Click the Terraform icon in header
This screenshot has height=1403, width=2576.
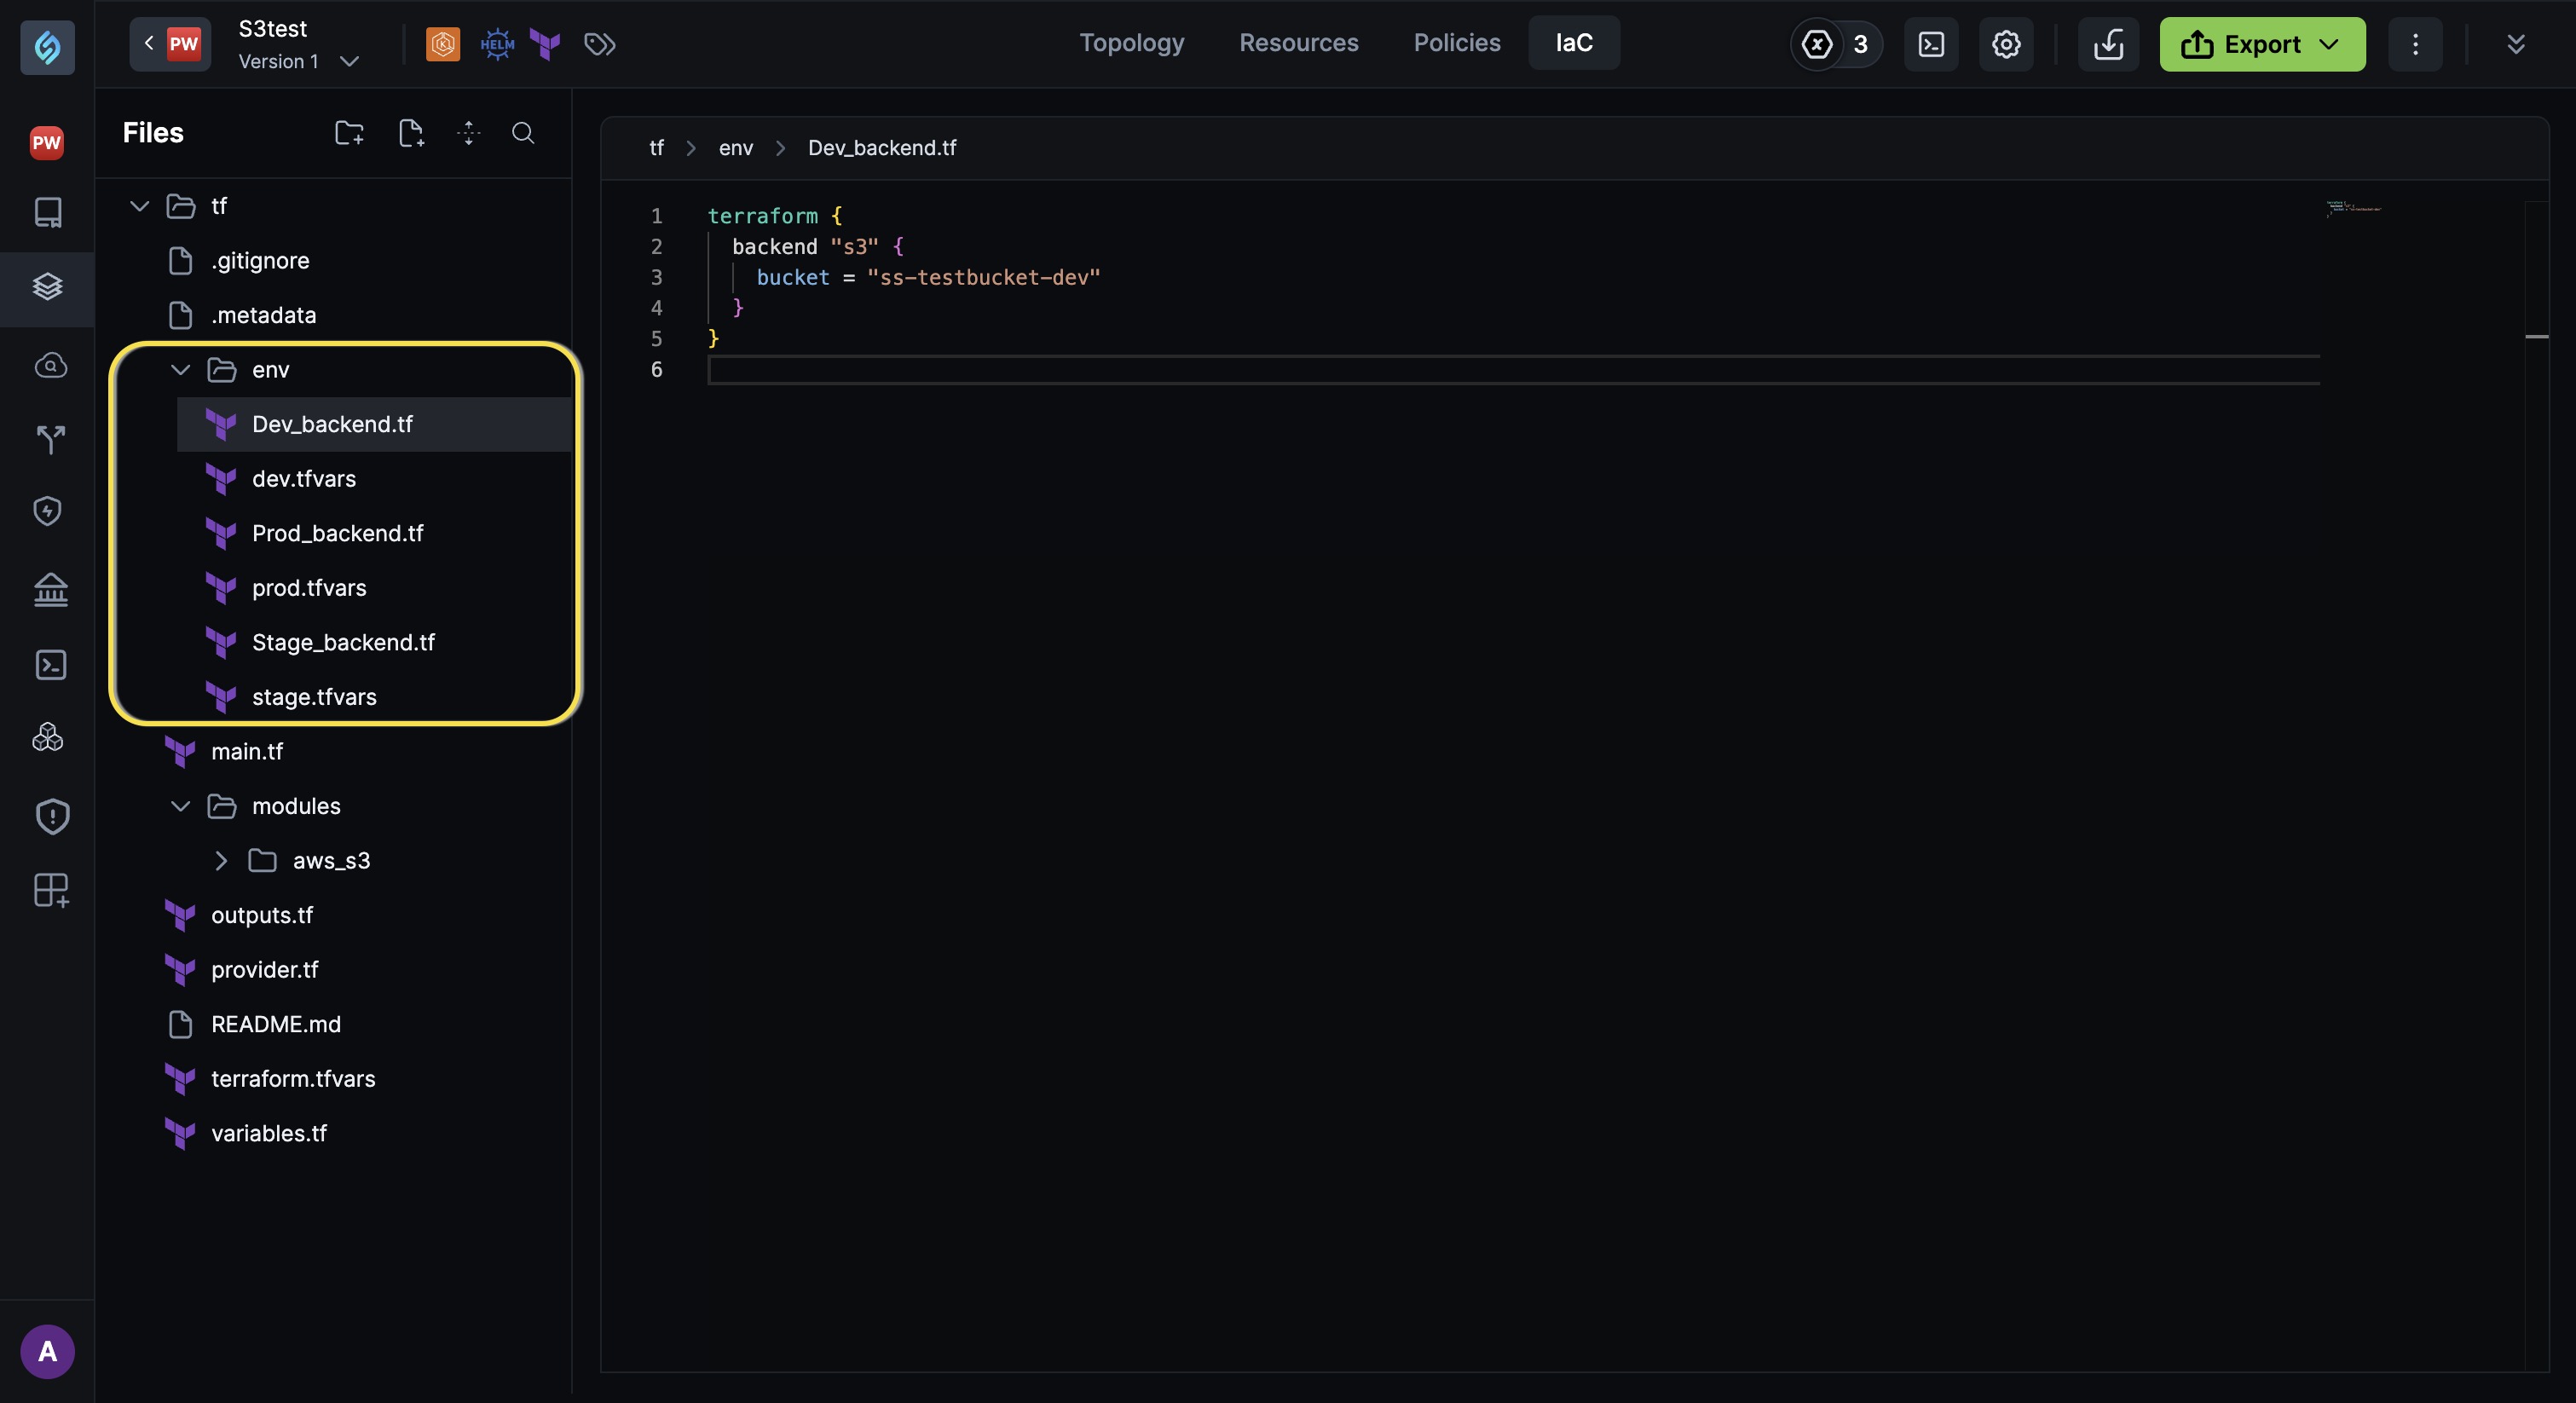tap(545, 43)
